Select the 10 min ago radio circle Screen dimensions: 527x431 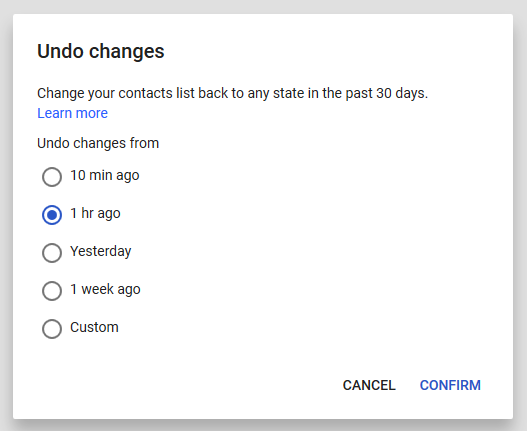click(x=52, y=177)
